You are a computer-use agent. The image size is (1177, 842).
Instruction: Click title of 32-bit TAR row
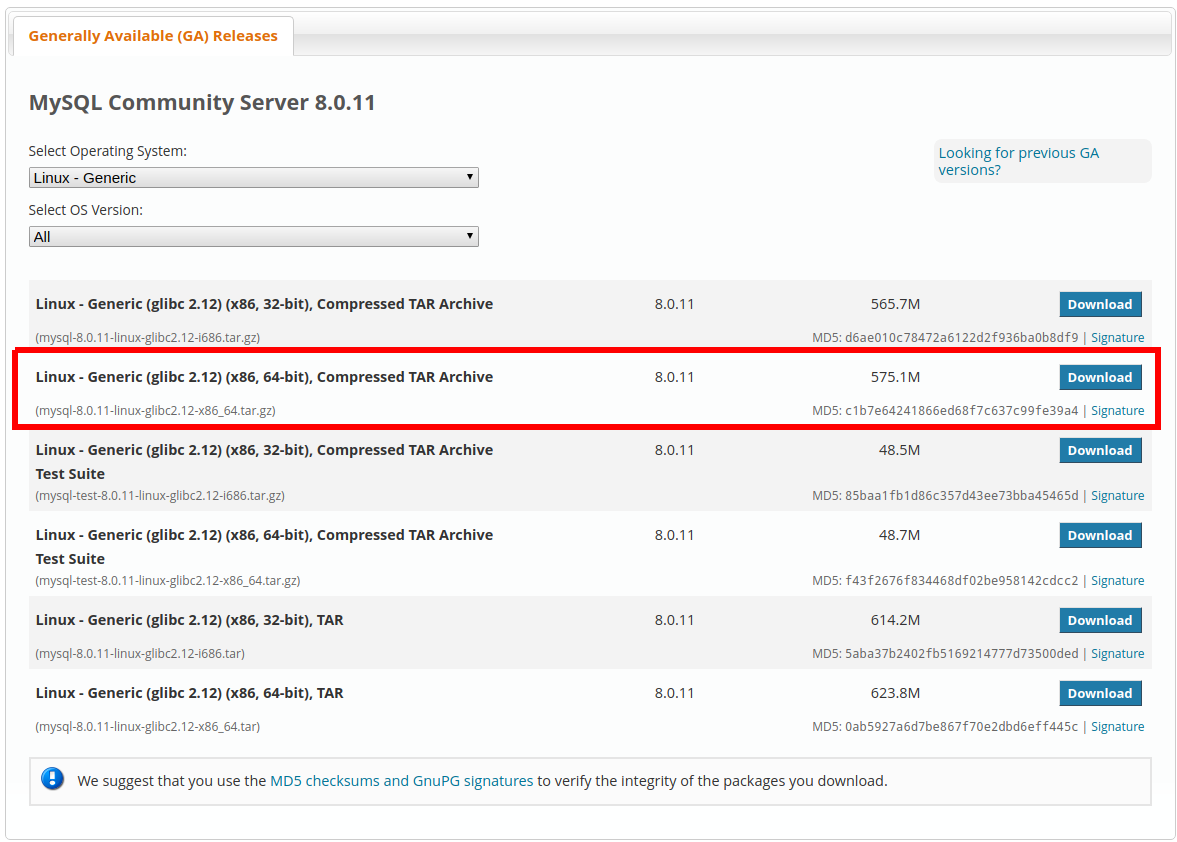(189, 621)
